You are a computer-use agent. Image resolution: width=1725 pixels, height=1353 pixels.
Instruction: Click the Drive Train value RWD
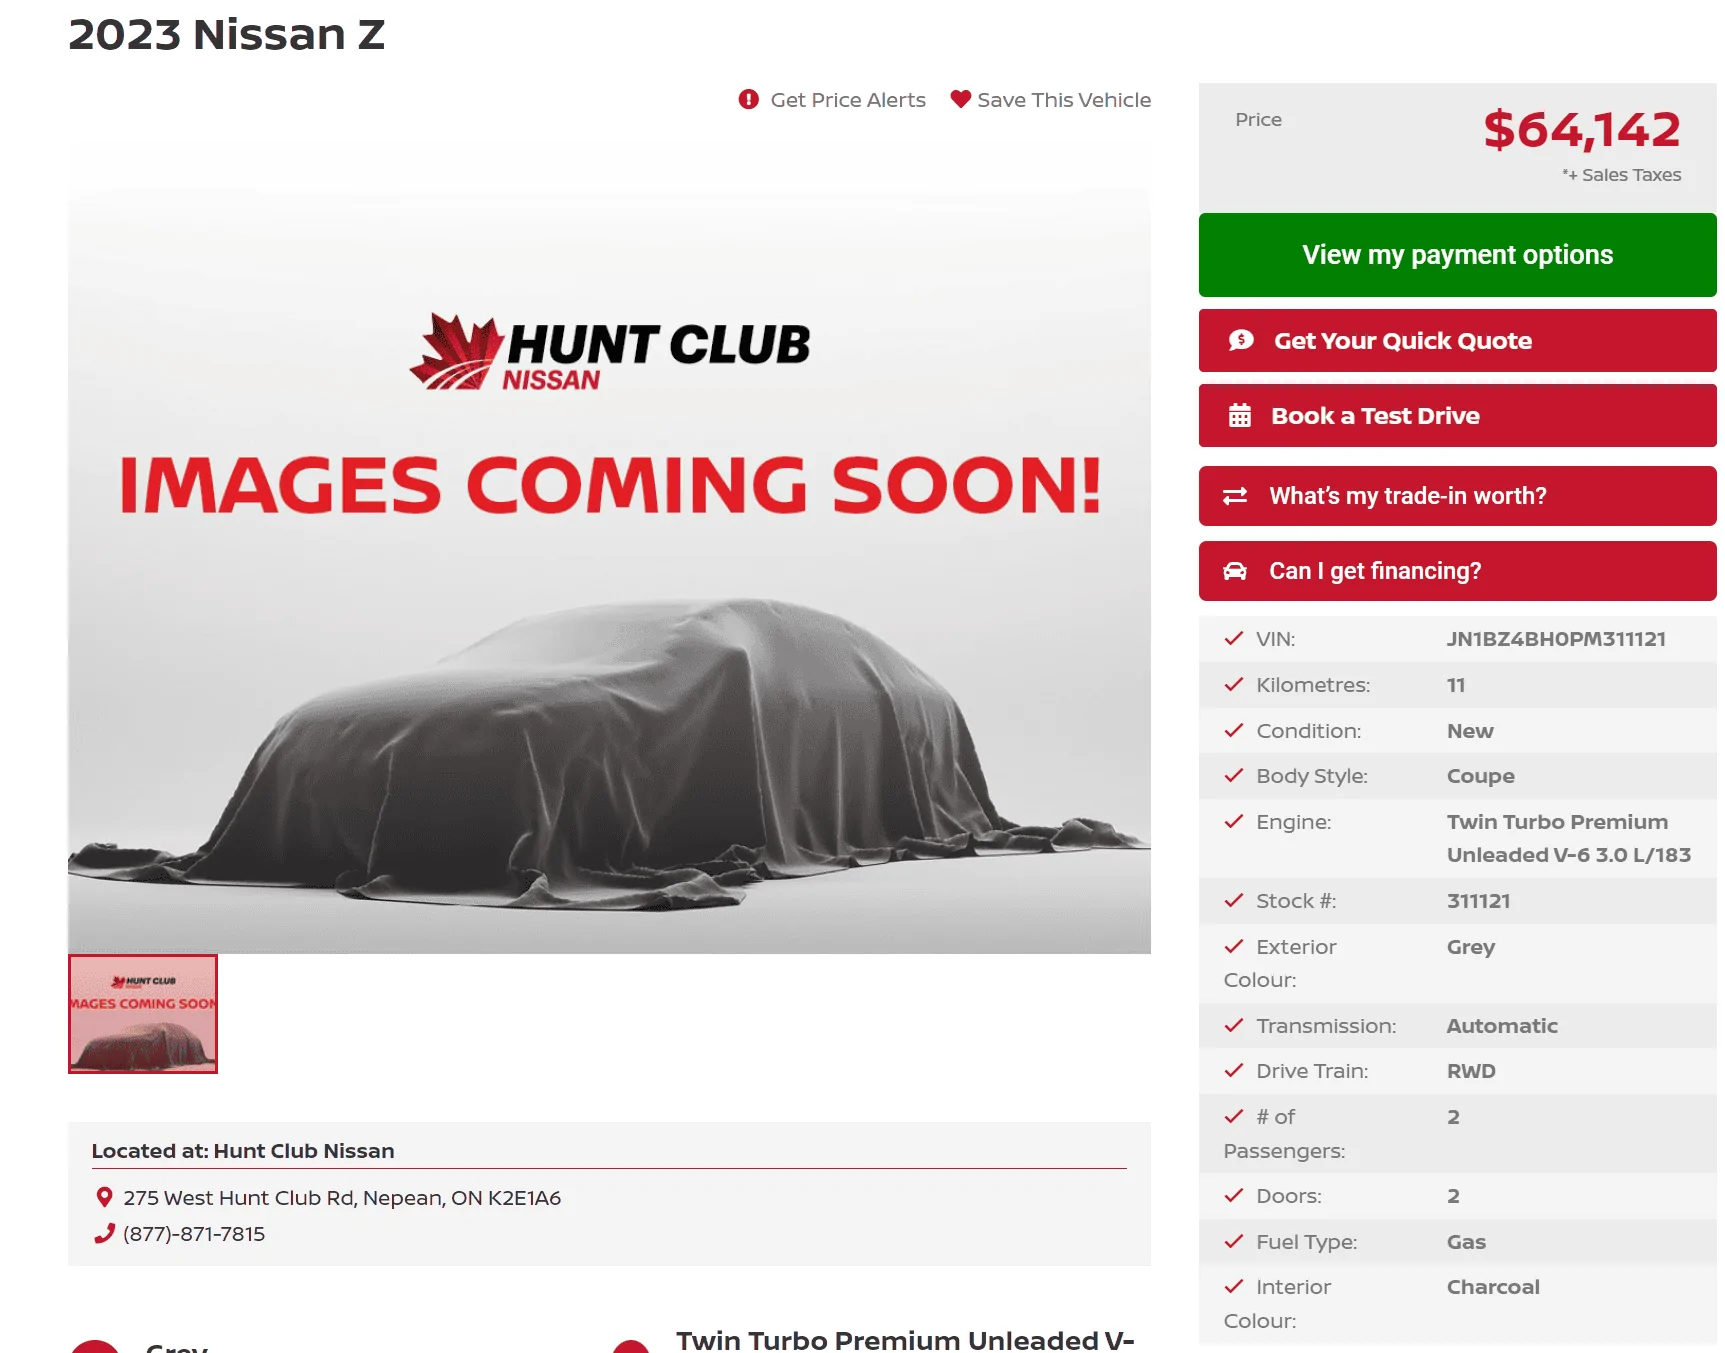point(1471,1071)
